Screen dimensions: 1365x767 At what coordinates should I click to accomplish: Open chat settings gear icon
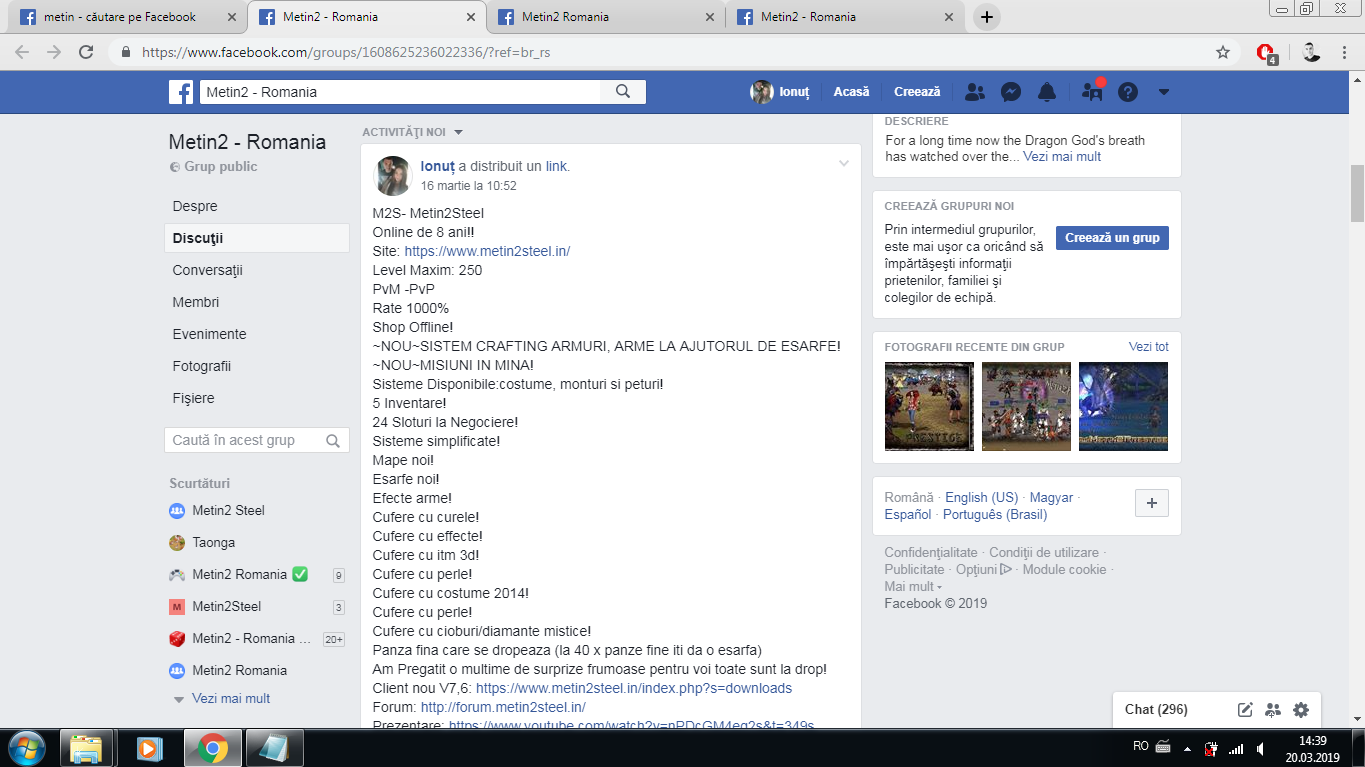coord(1300,710)
